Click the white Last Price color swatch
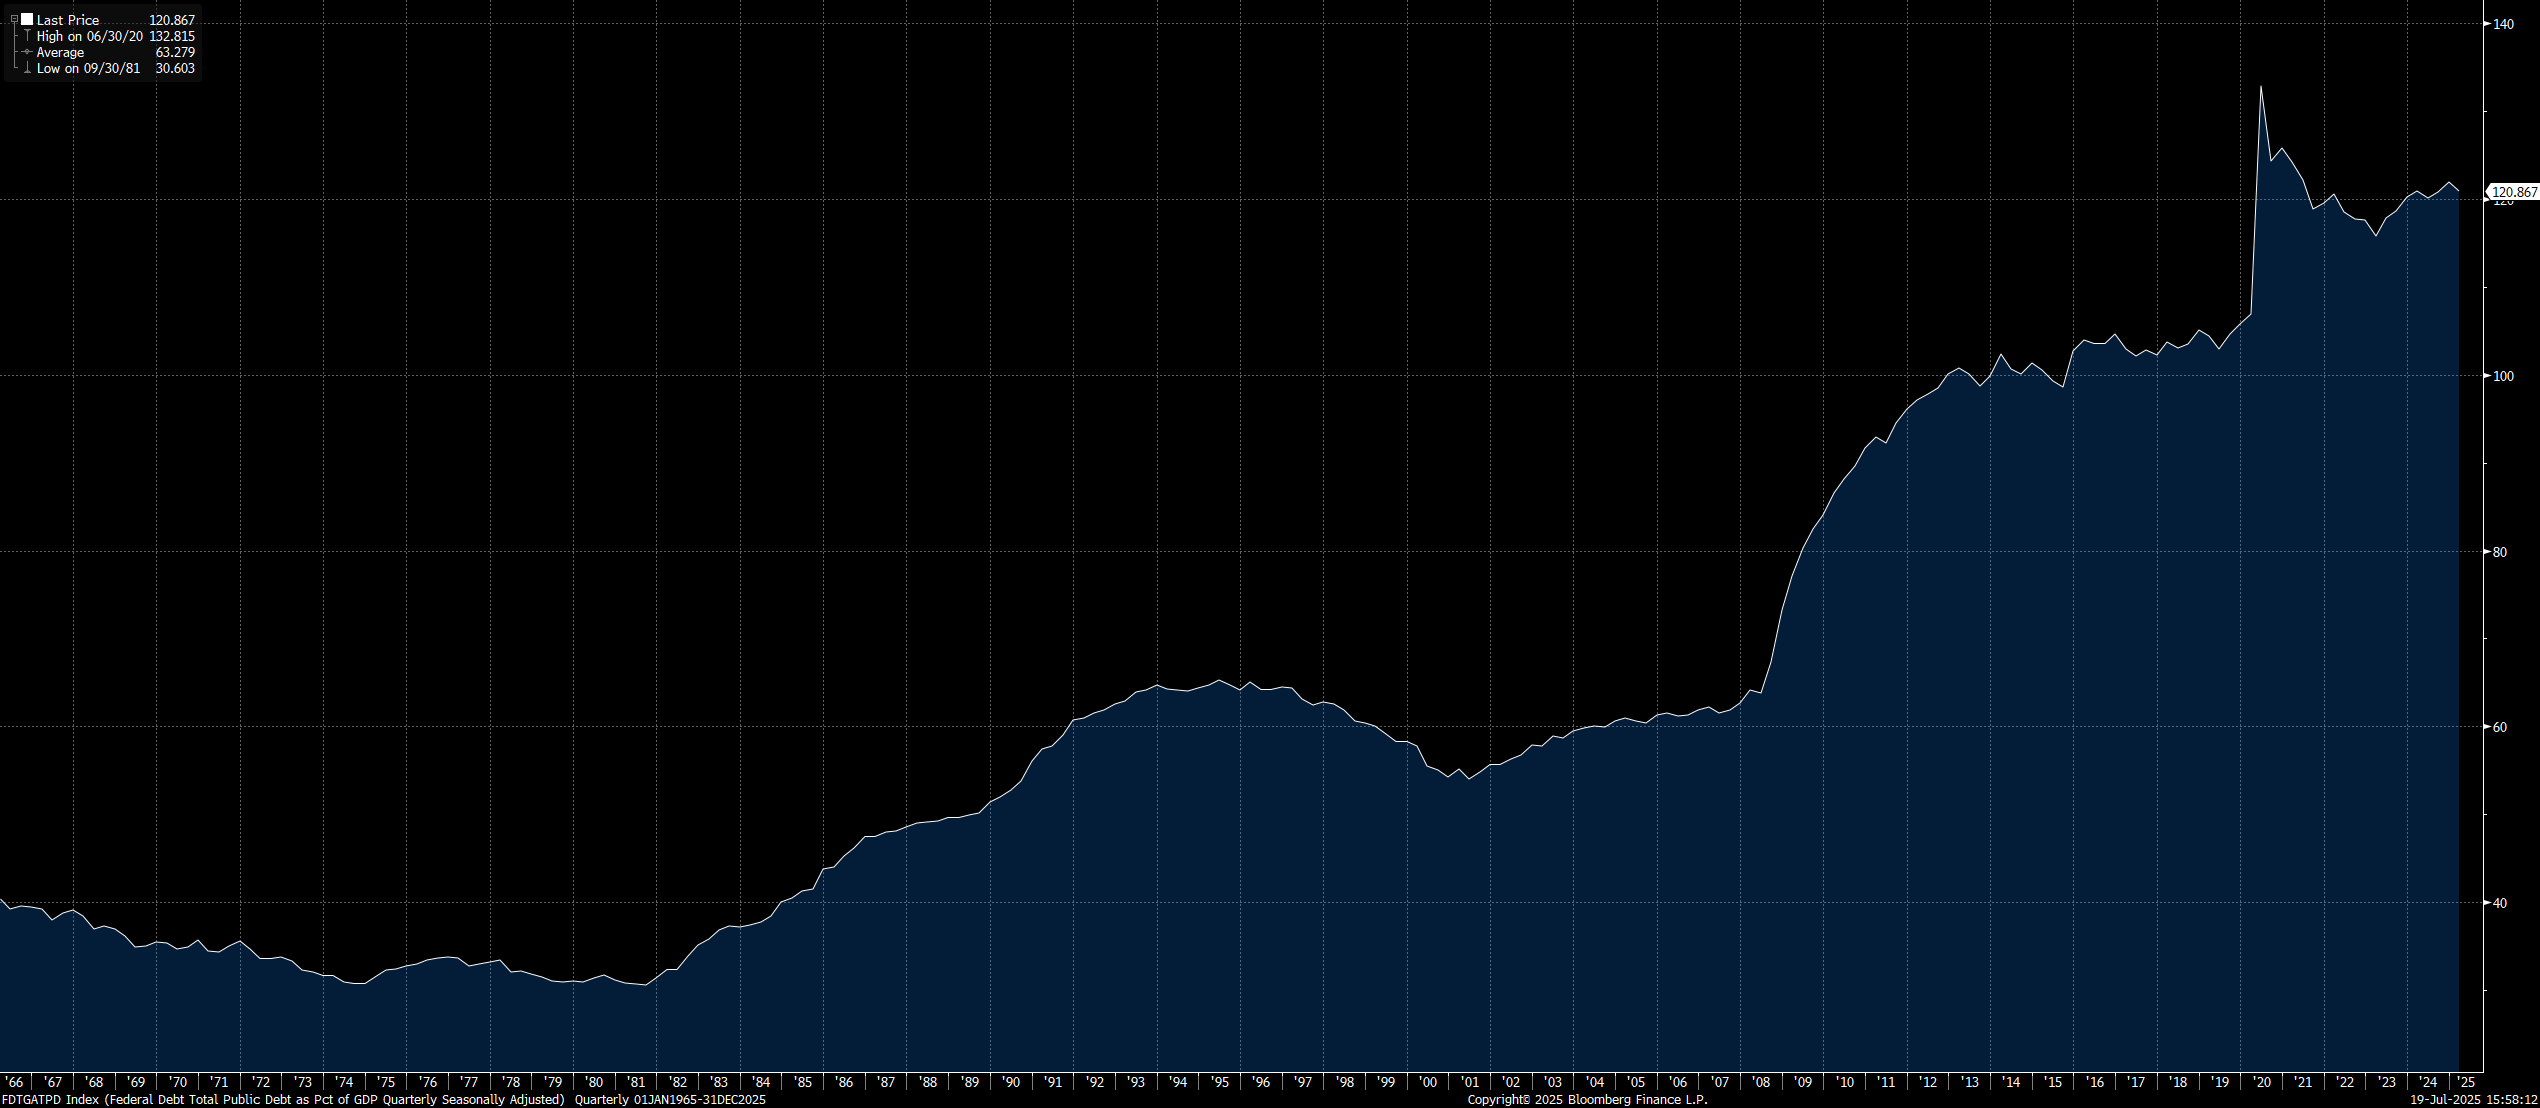This screenshot has width=2540, height=1108. click(x=27, y=19)
